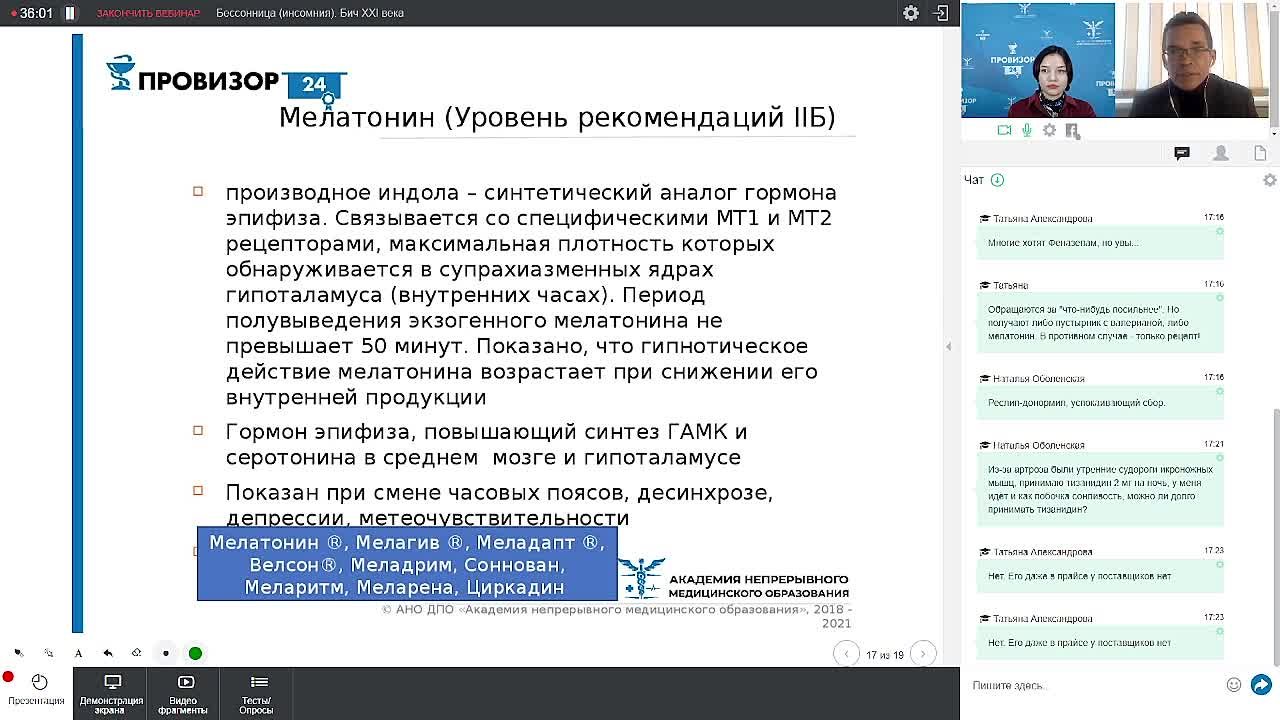
Task: Click the chat download arrow icon
Action: point(997,180)
